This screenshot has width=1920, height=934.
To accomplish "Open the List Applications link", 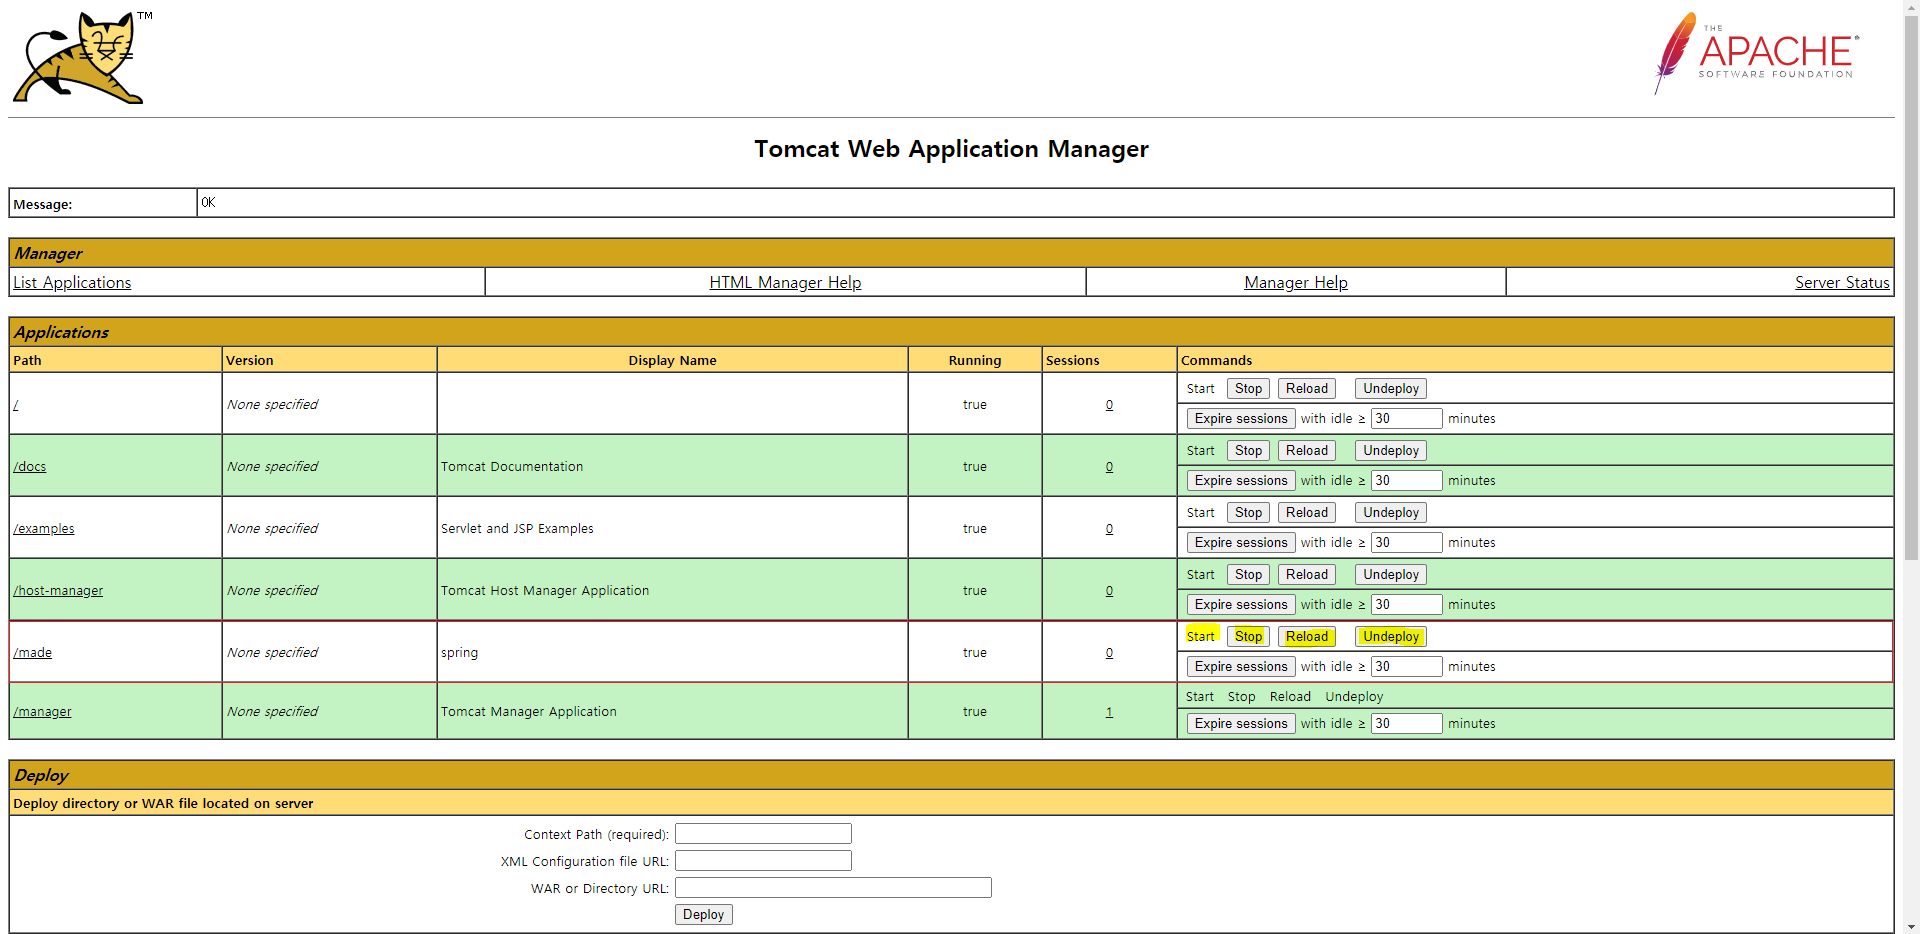I will click(x=72, y=283).
